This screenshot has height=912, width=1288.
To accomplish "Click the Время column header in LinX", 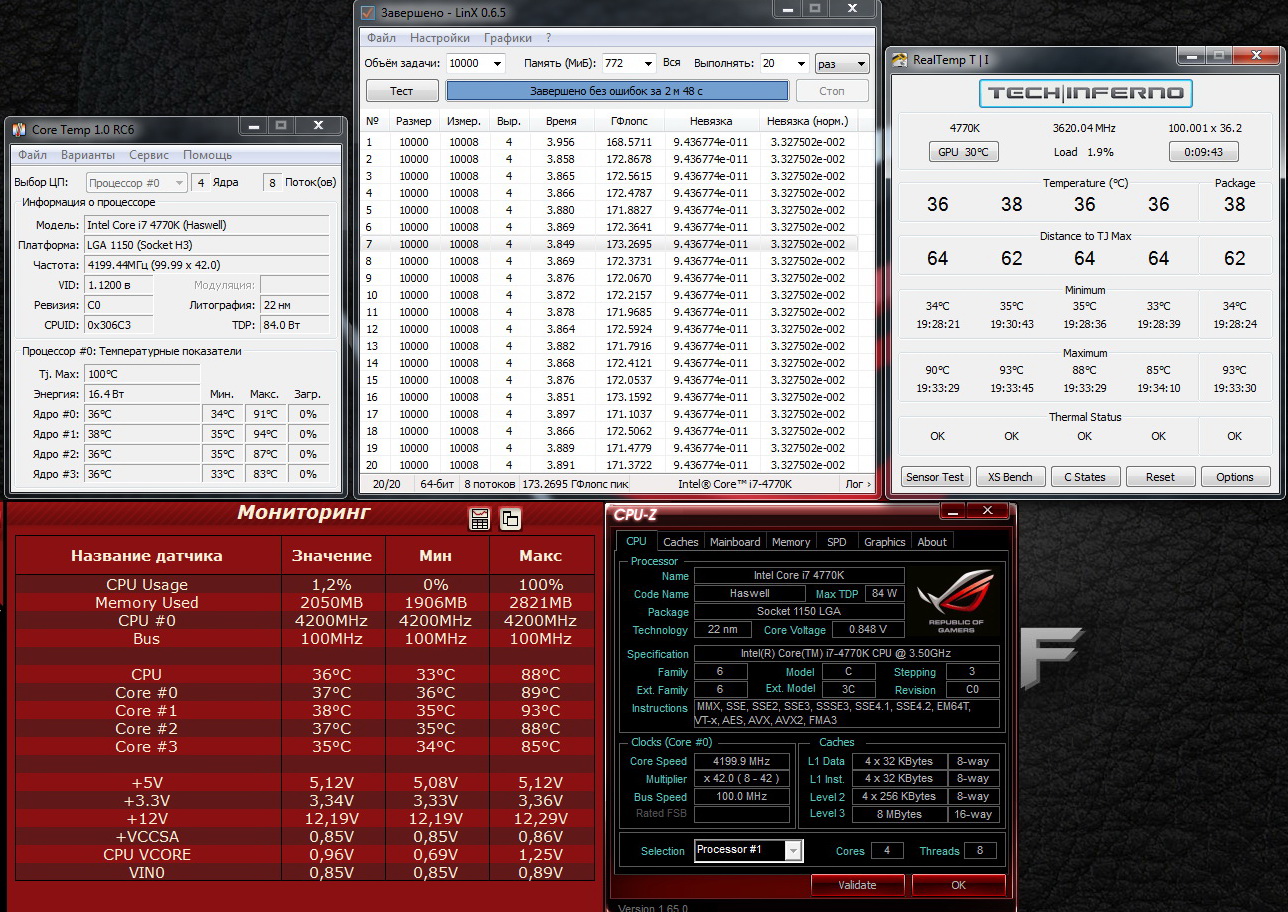I will click(561, 121).
